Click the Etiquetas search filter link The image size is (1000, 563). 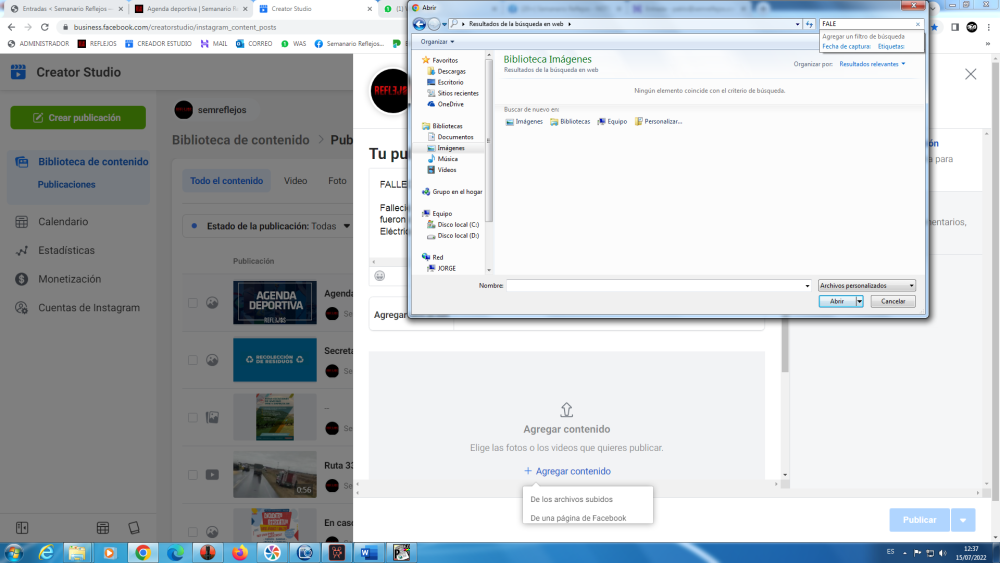coord(891,47)
